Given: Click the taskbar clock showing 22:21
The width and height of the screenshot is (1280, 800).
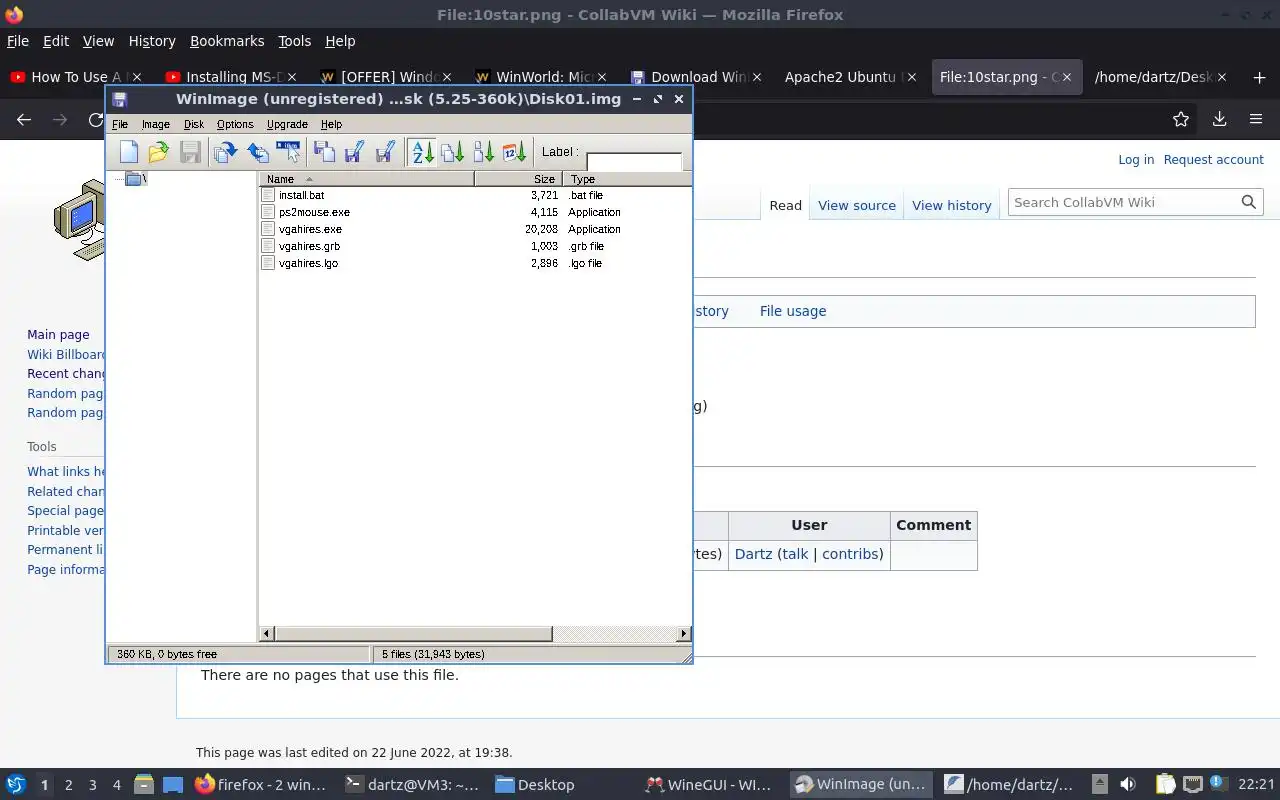Looking at the screenshot, I should coord(1256,785).
